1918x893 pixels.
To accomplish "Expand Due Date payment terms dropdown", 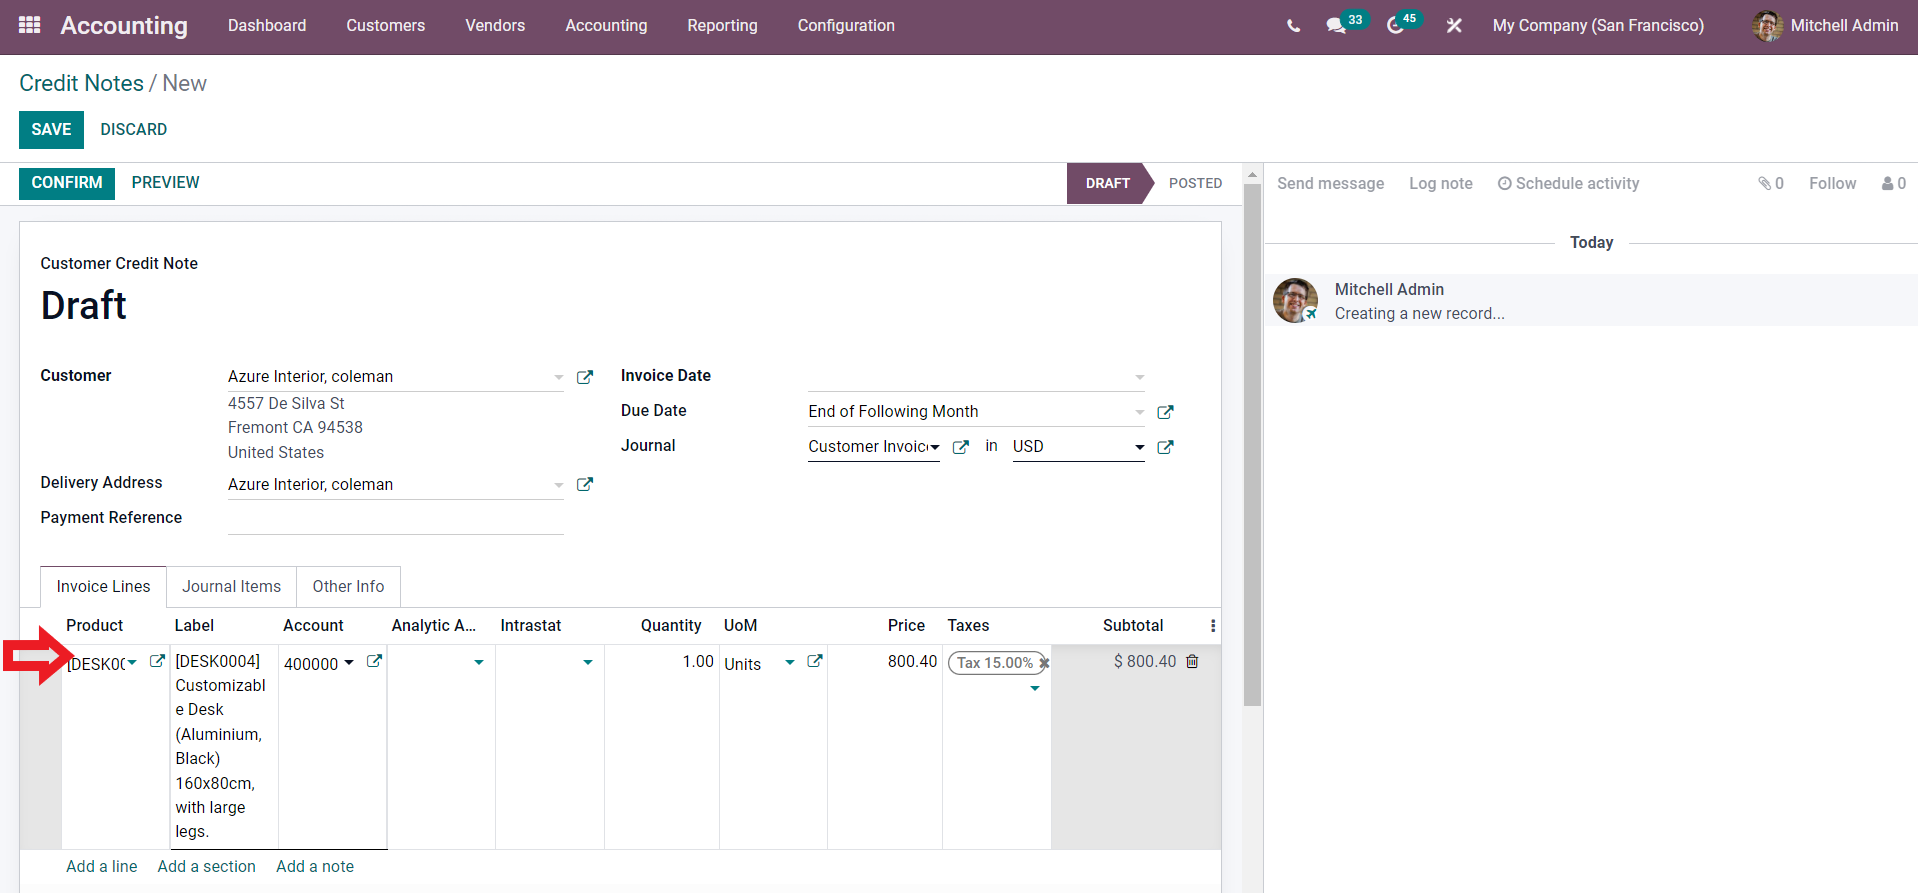I will 1139,412.
